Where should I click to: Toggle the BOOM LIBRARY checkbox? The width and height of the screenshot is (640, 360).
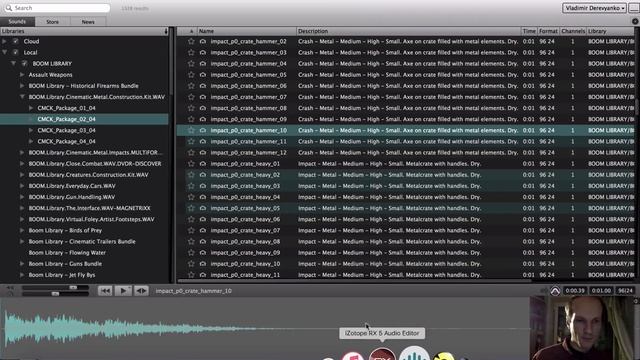pos(24,63)
